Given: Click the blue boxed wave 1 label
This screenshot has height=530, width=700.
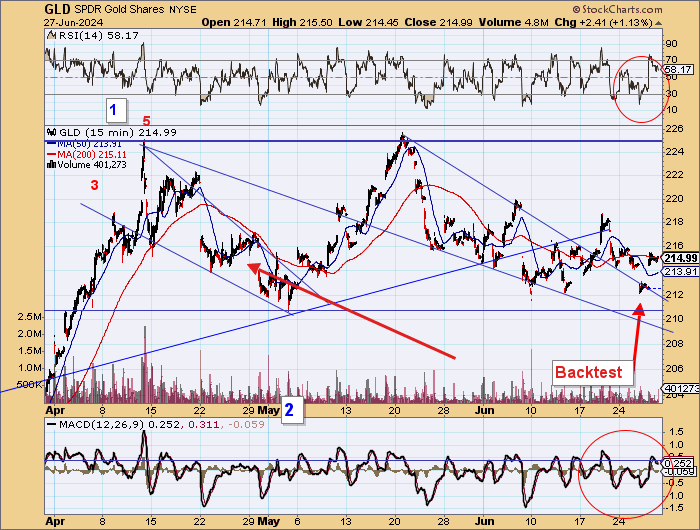Looking at the screenshot, I should [114, 107].
